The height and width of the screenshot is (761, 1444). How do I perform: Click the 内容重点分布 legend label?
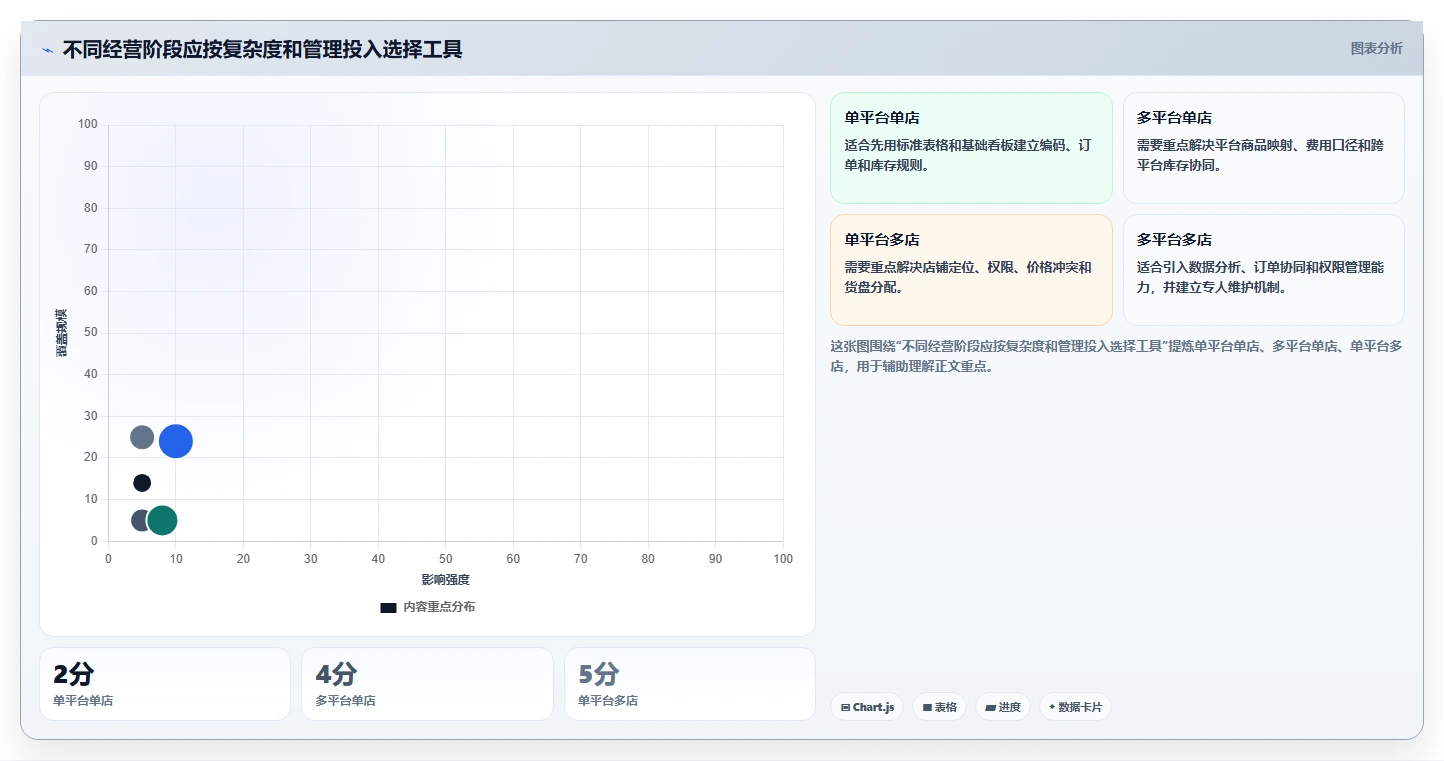click(x=439, y=607)
